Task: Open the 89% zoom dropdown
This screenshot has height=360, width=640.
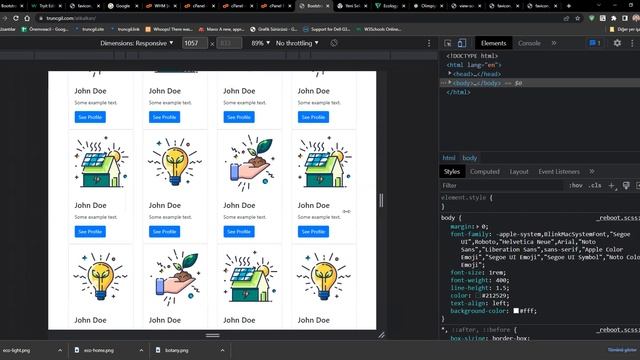Action: point(260,43)
